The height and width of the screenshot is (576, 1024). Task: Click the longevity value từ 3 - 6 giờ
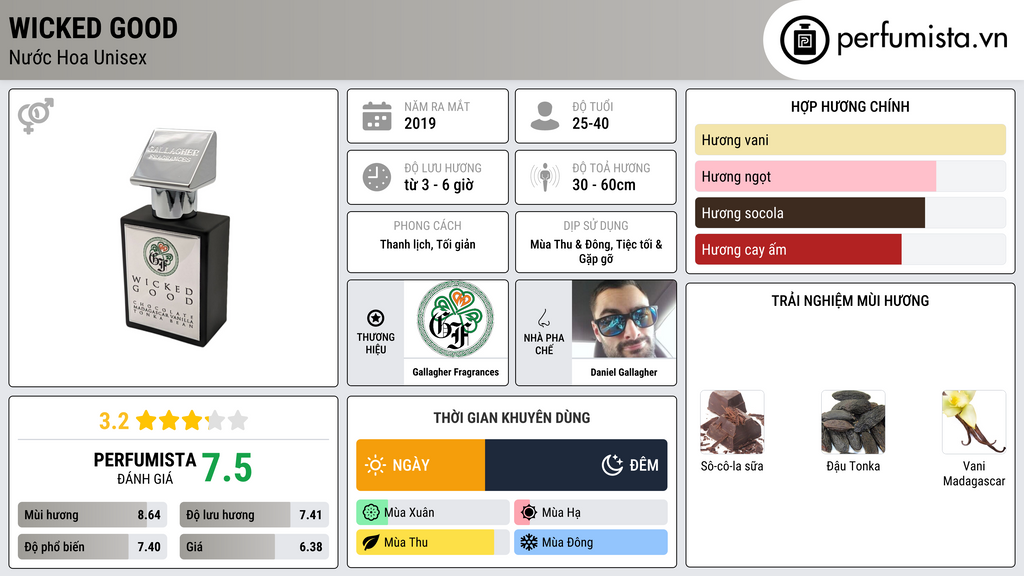tap(439, 185)
